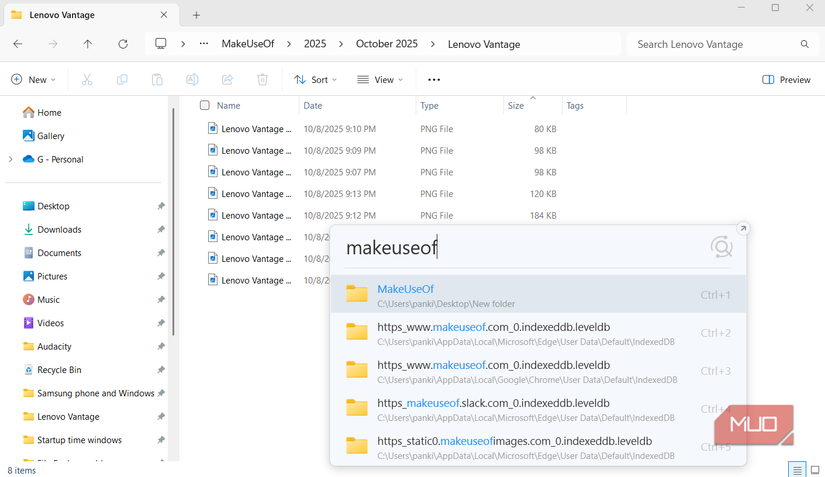Open Recycle Bin in sidebar
Screen dimensions: 825x477
(52, 370)
